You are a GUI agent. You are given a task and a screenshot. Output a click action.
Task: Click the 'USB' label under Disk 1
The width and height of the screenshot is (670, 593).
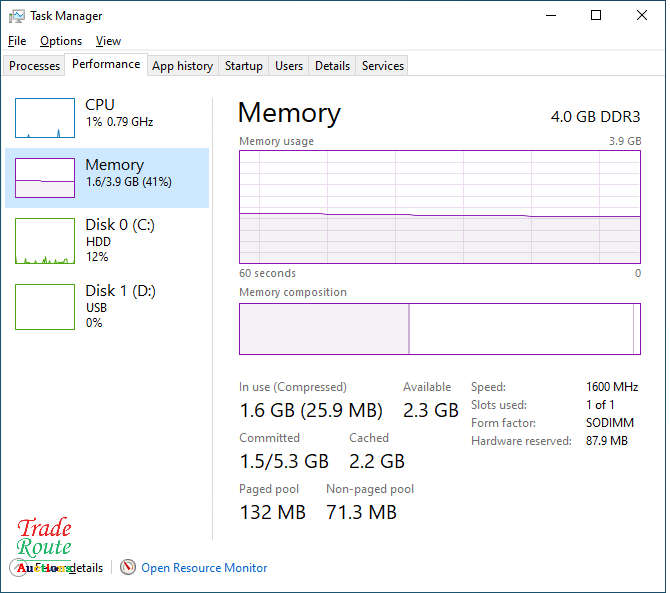pyautogui.click(x=96, y=308)
